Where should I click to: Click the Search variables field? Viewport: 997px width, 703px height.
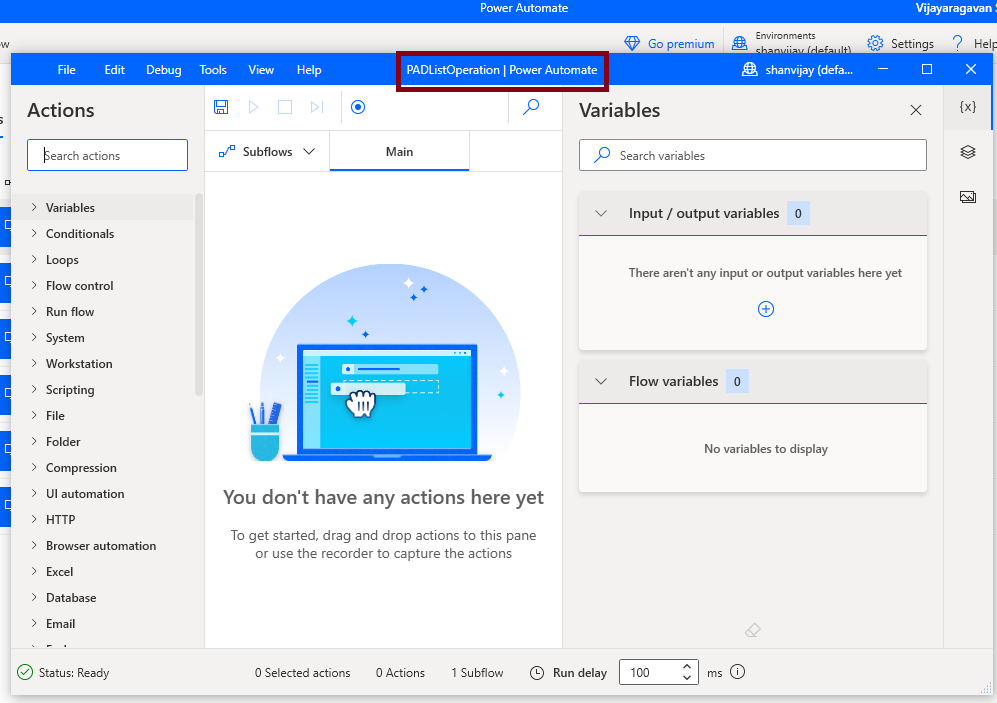753,155
